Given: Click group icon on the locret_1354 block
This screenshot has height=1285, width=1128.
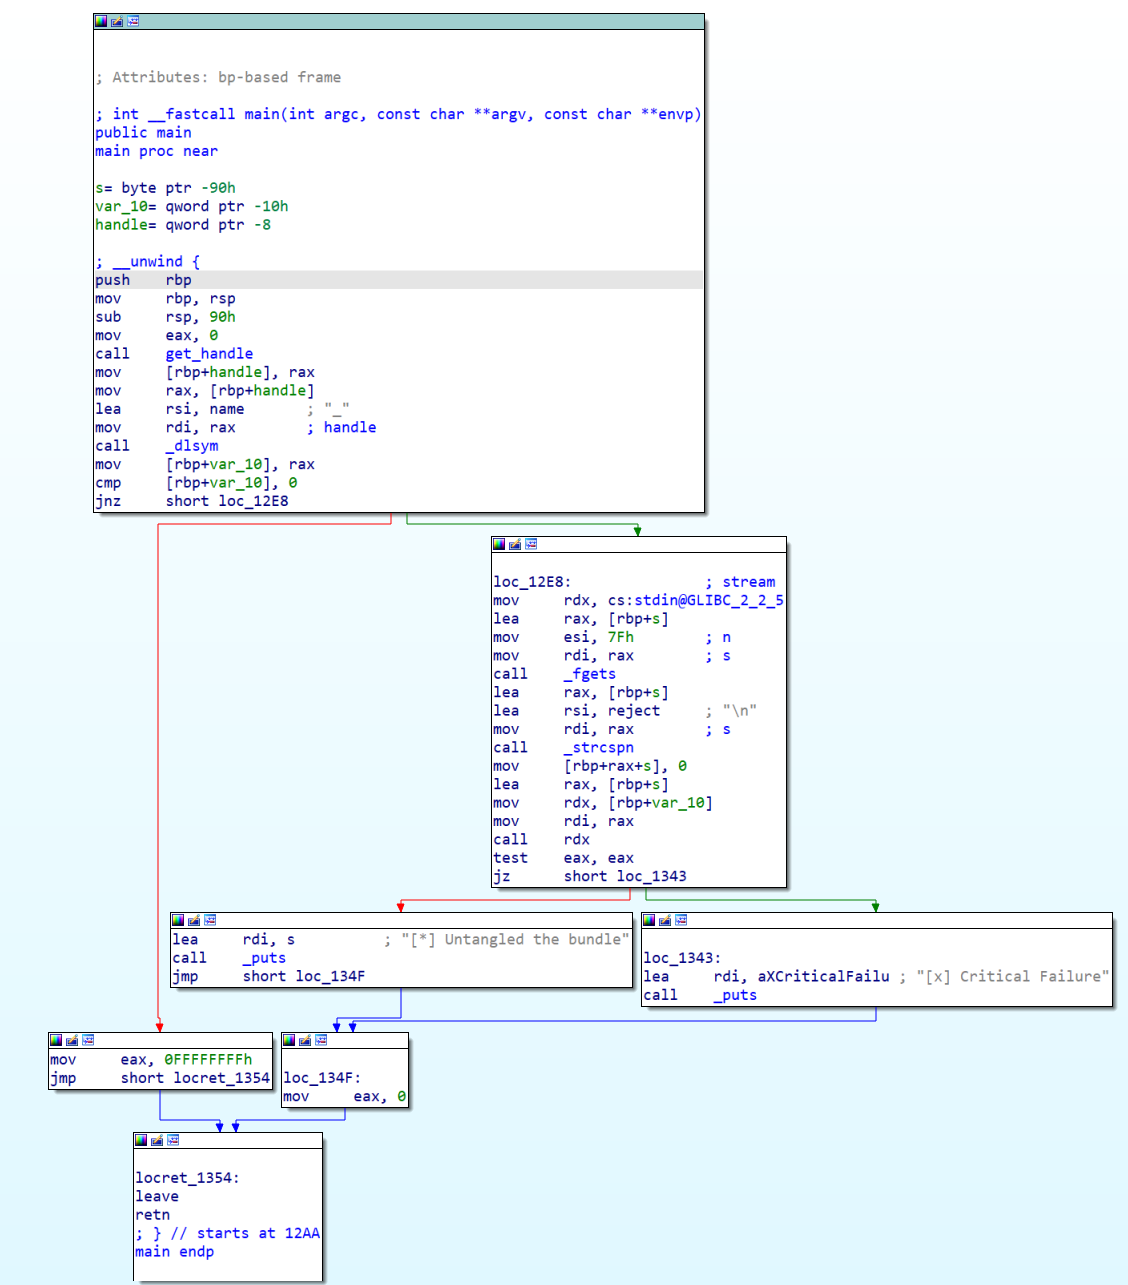Looking at the screenshot, I should 173,1140.
